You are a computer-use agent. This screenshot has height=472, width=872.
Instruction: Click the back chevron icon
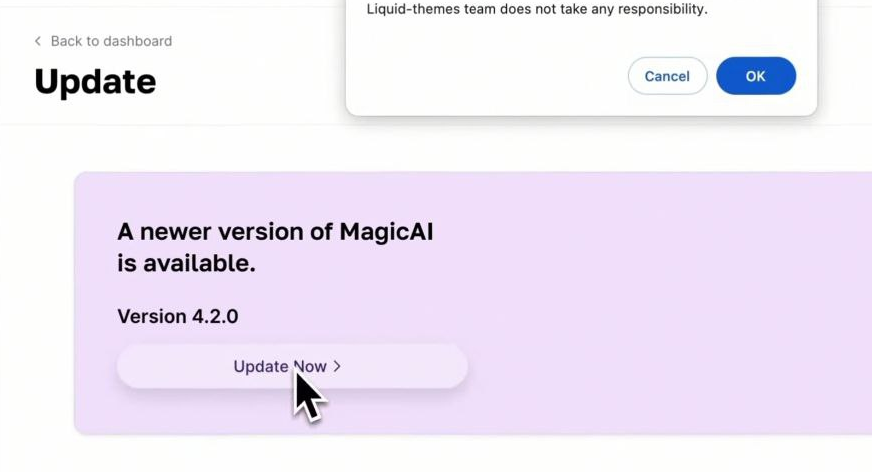(38, 41)
